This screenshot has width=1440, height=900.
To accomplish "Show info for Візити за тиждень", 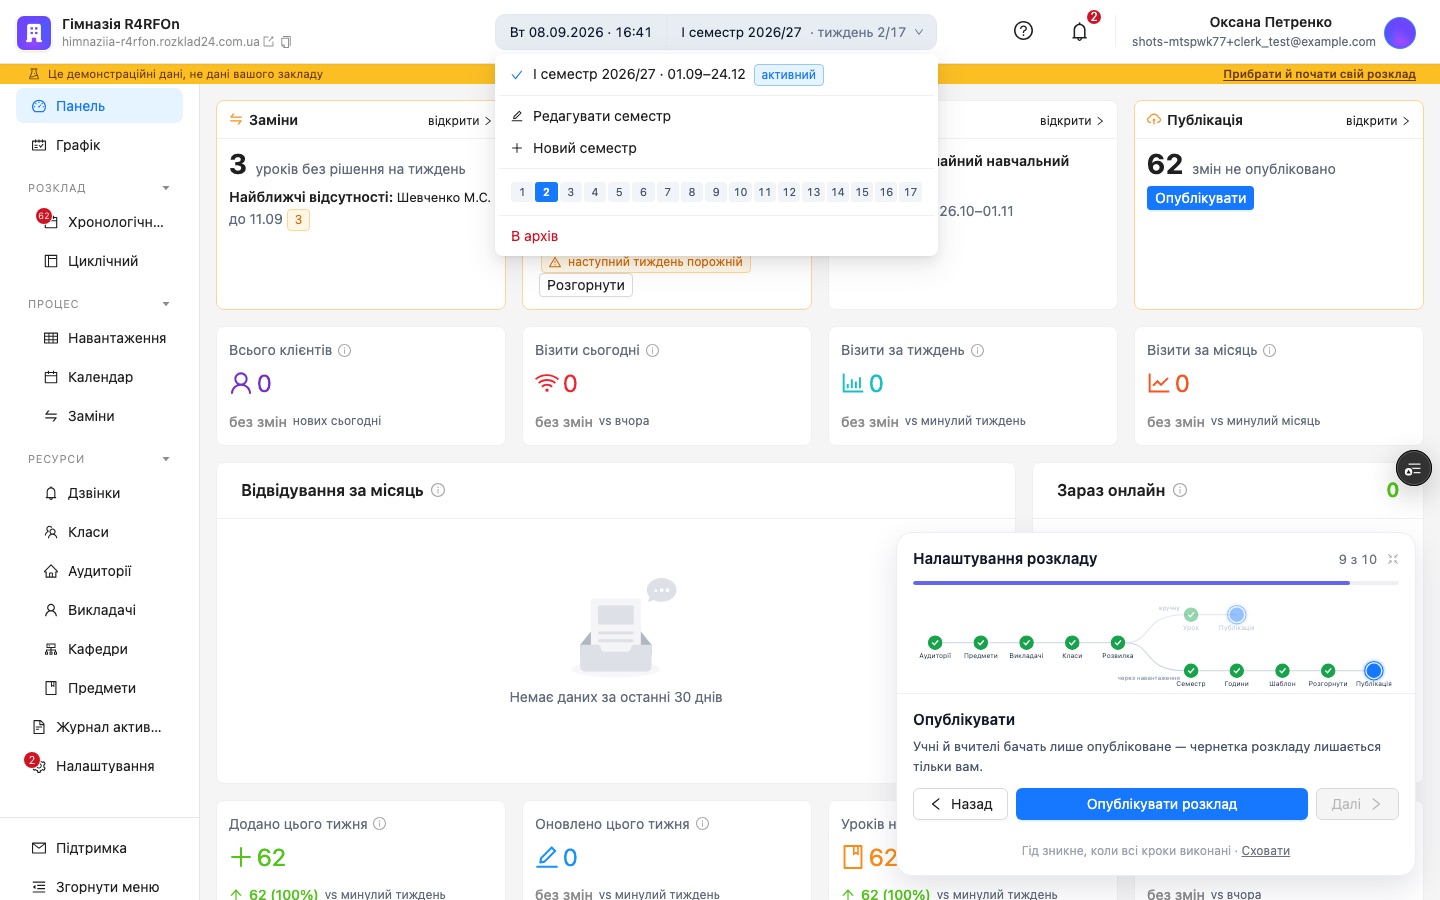I will (x=978, y=350).
